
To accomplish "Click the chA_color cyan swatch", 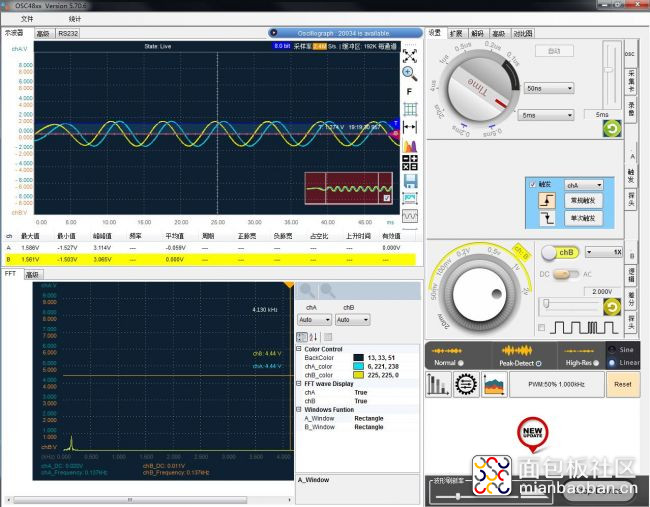I will click(358, 366).
